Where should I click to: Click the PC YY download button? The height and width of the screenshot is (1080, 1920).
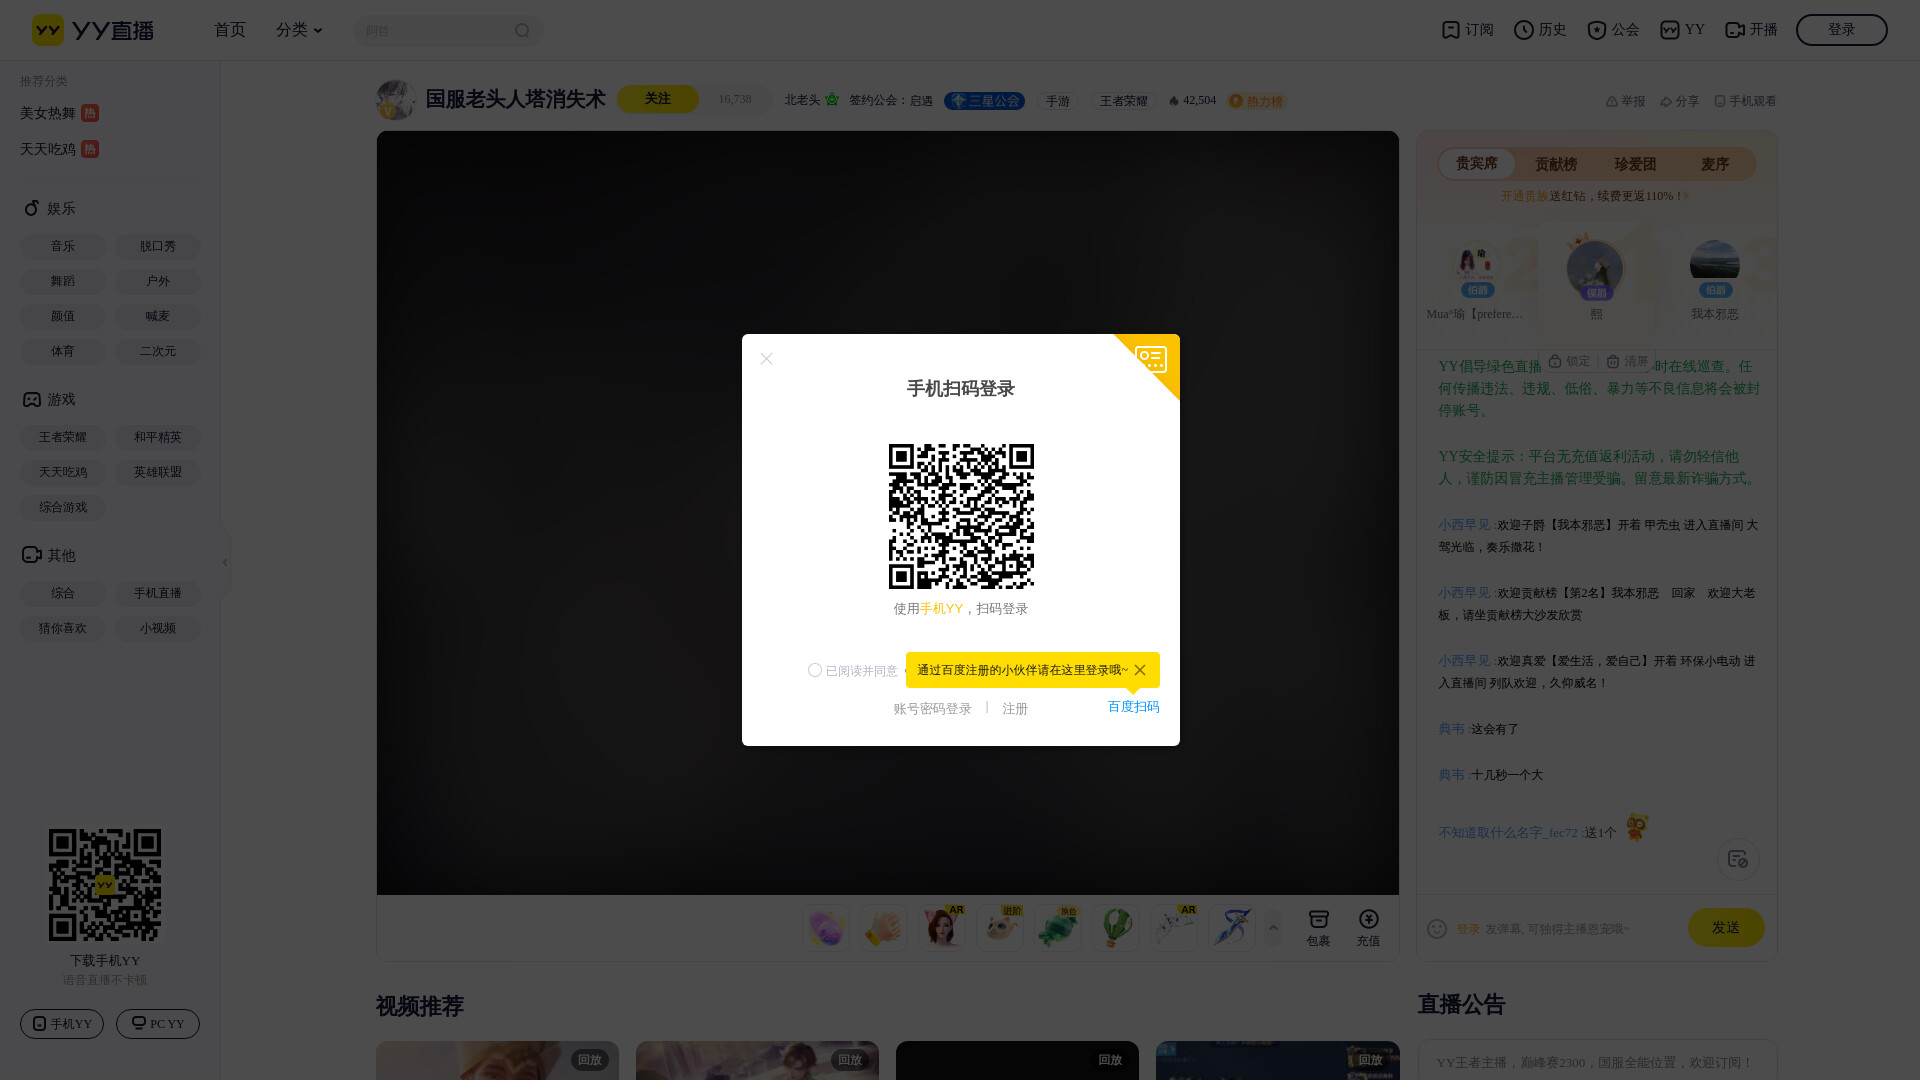tap(158, 1024)
